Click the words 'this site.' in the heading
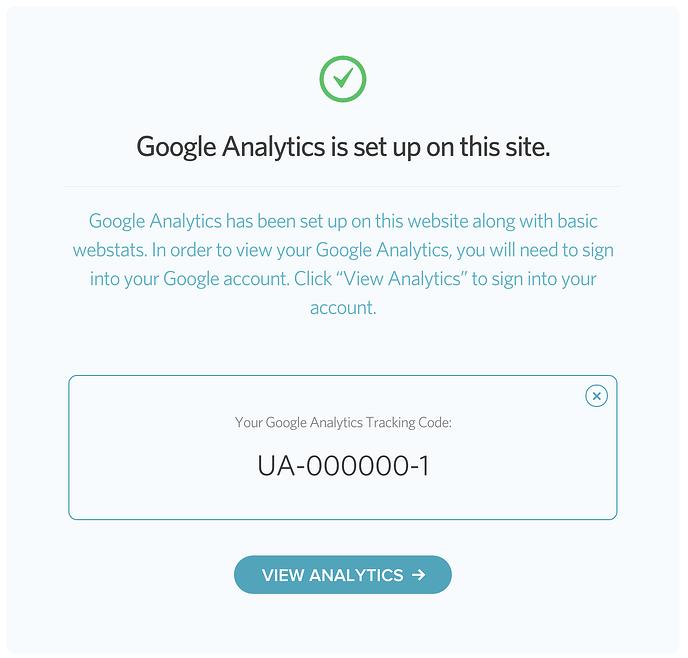This screenshot has width=688, height=658. tap(505, 147)
